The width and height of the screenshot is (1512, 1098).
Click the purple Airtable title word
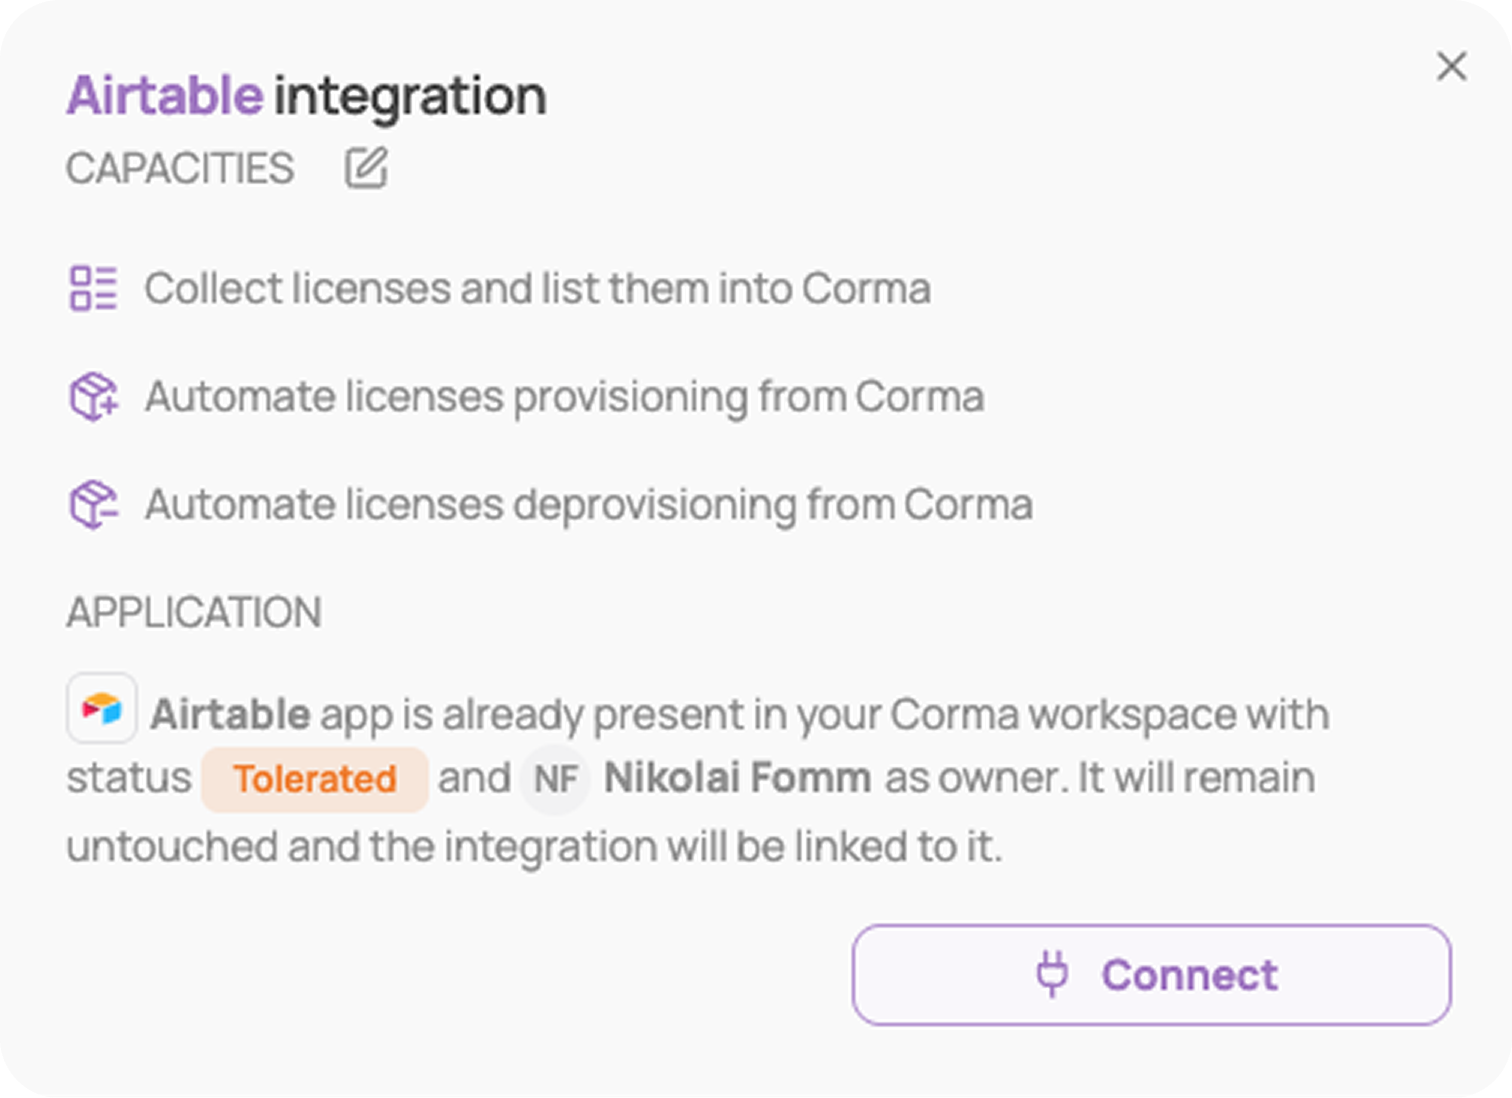point(165,96)
